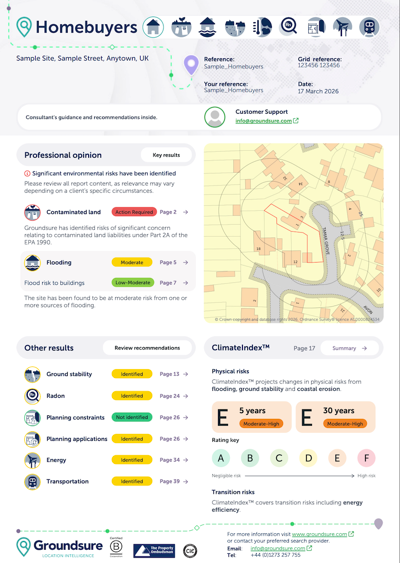Screen dimensions: 400x563
Task: Click the warning icon beside significant environmental risks
Action: [27, 173]
